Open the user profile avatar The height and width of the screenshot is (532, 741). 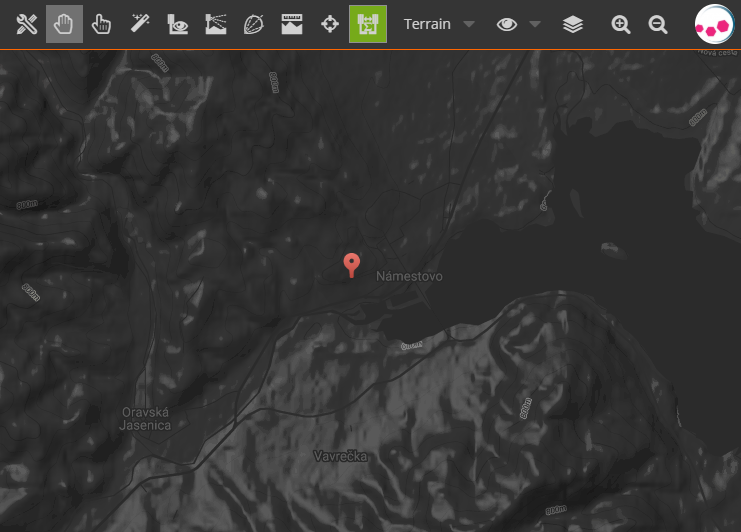pyautogui.click(x=714, y=25)
